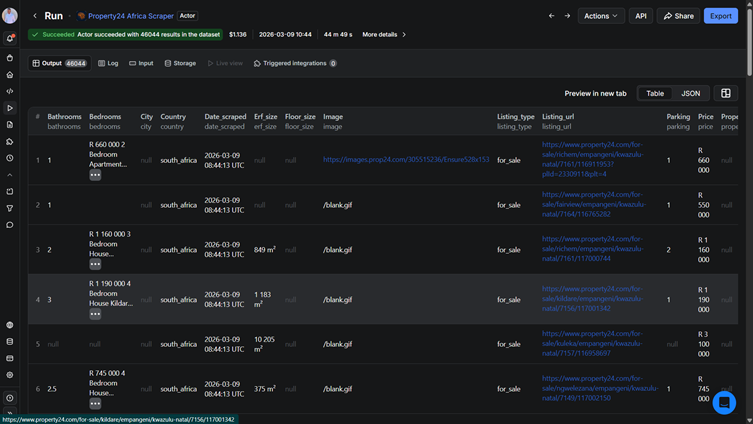Open the Live view tab
753x424 pixels.
225,63
